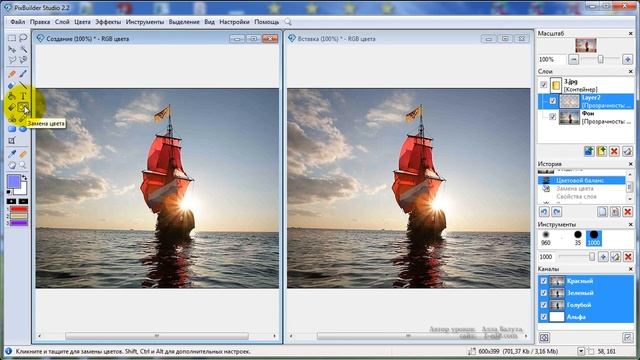Delete brush with red X in Инструменты panel
640x360 pixels.
[x=628, y=257]
